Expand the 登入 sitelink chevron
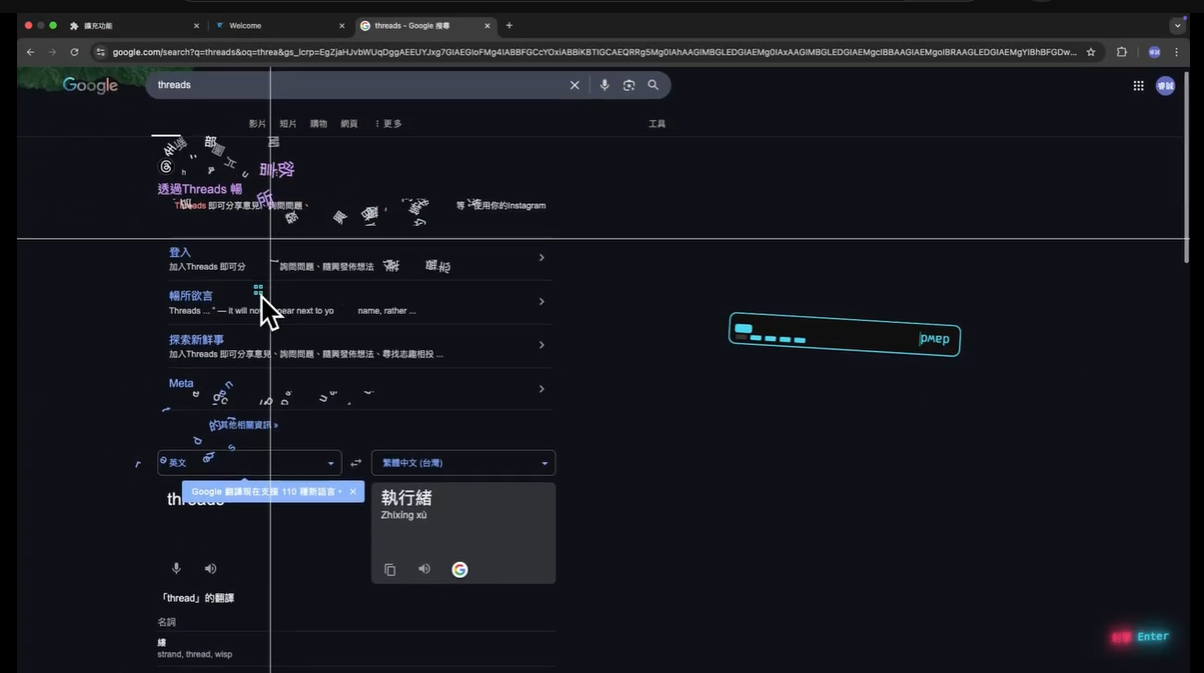1204x673 pixels. tap(542, 258)
